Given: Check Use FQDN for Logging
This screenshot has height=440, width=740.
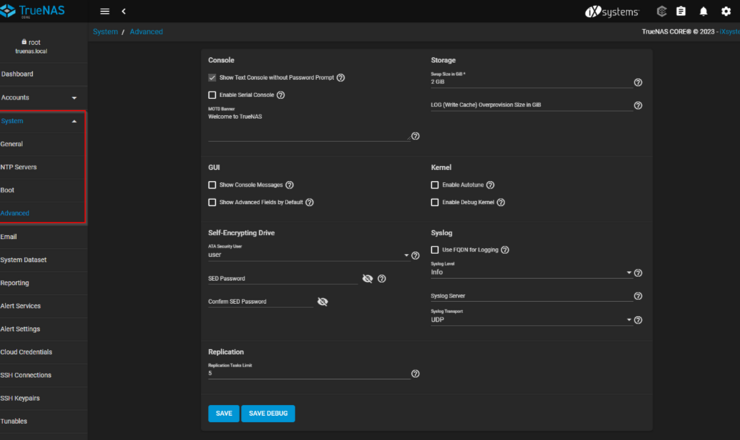Looking at the screenshot, I should click(435, 250).
